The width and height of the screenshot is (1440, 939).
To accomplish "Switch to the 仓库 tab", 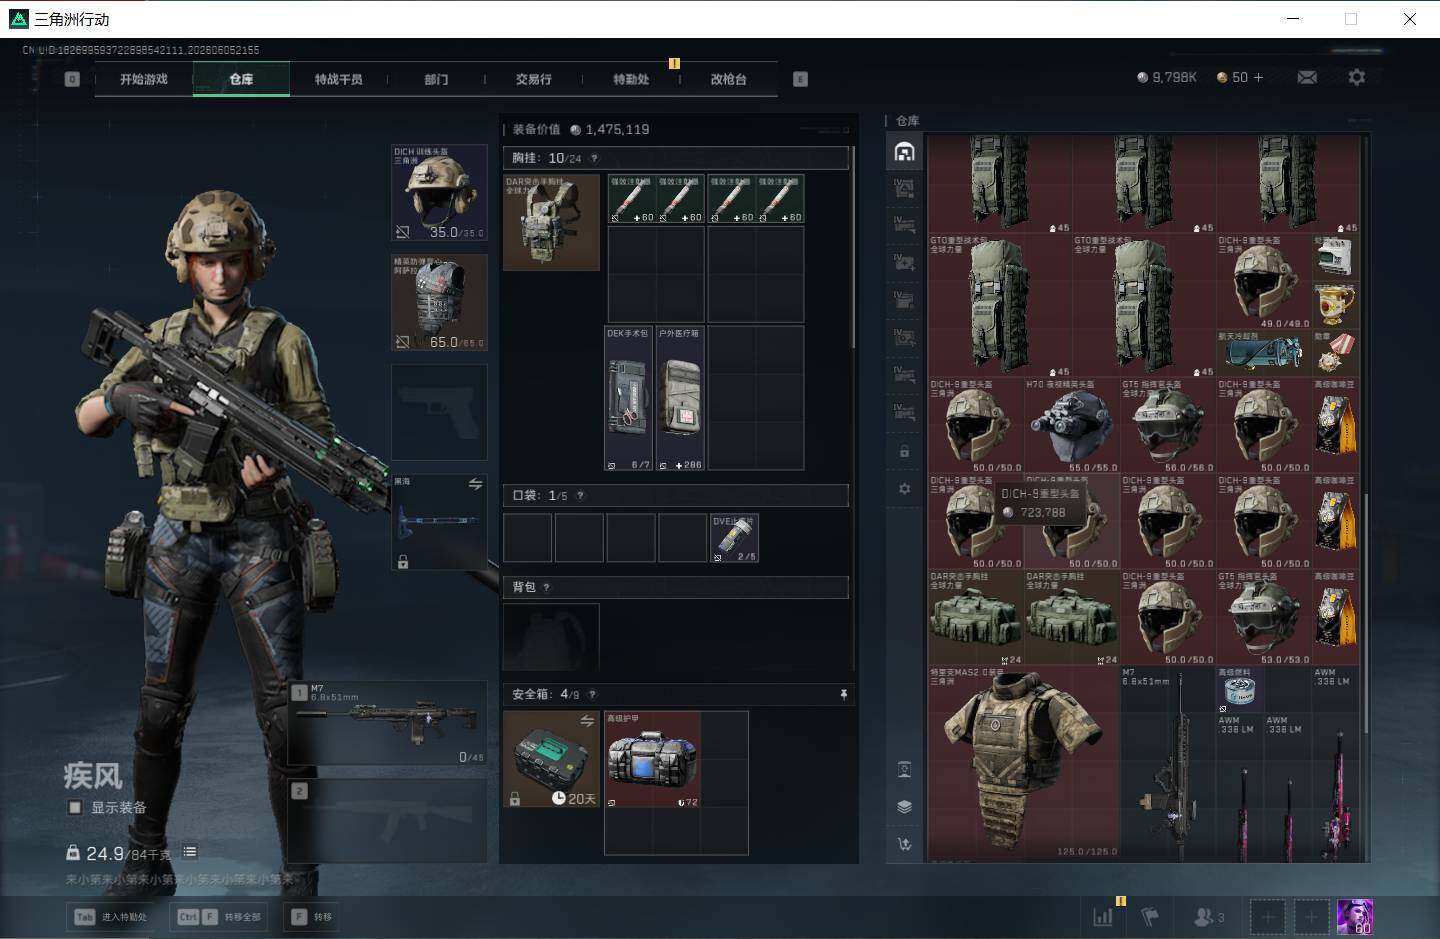I will 241,79.
